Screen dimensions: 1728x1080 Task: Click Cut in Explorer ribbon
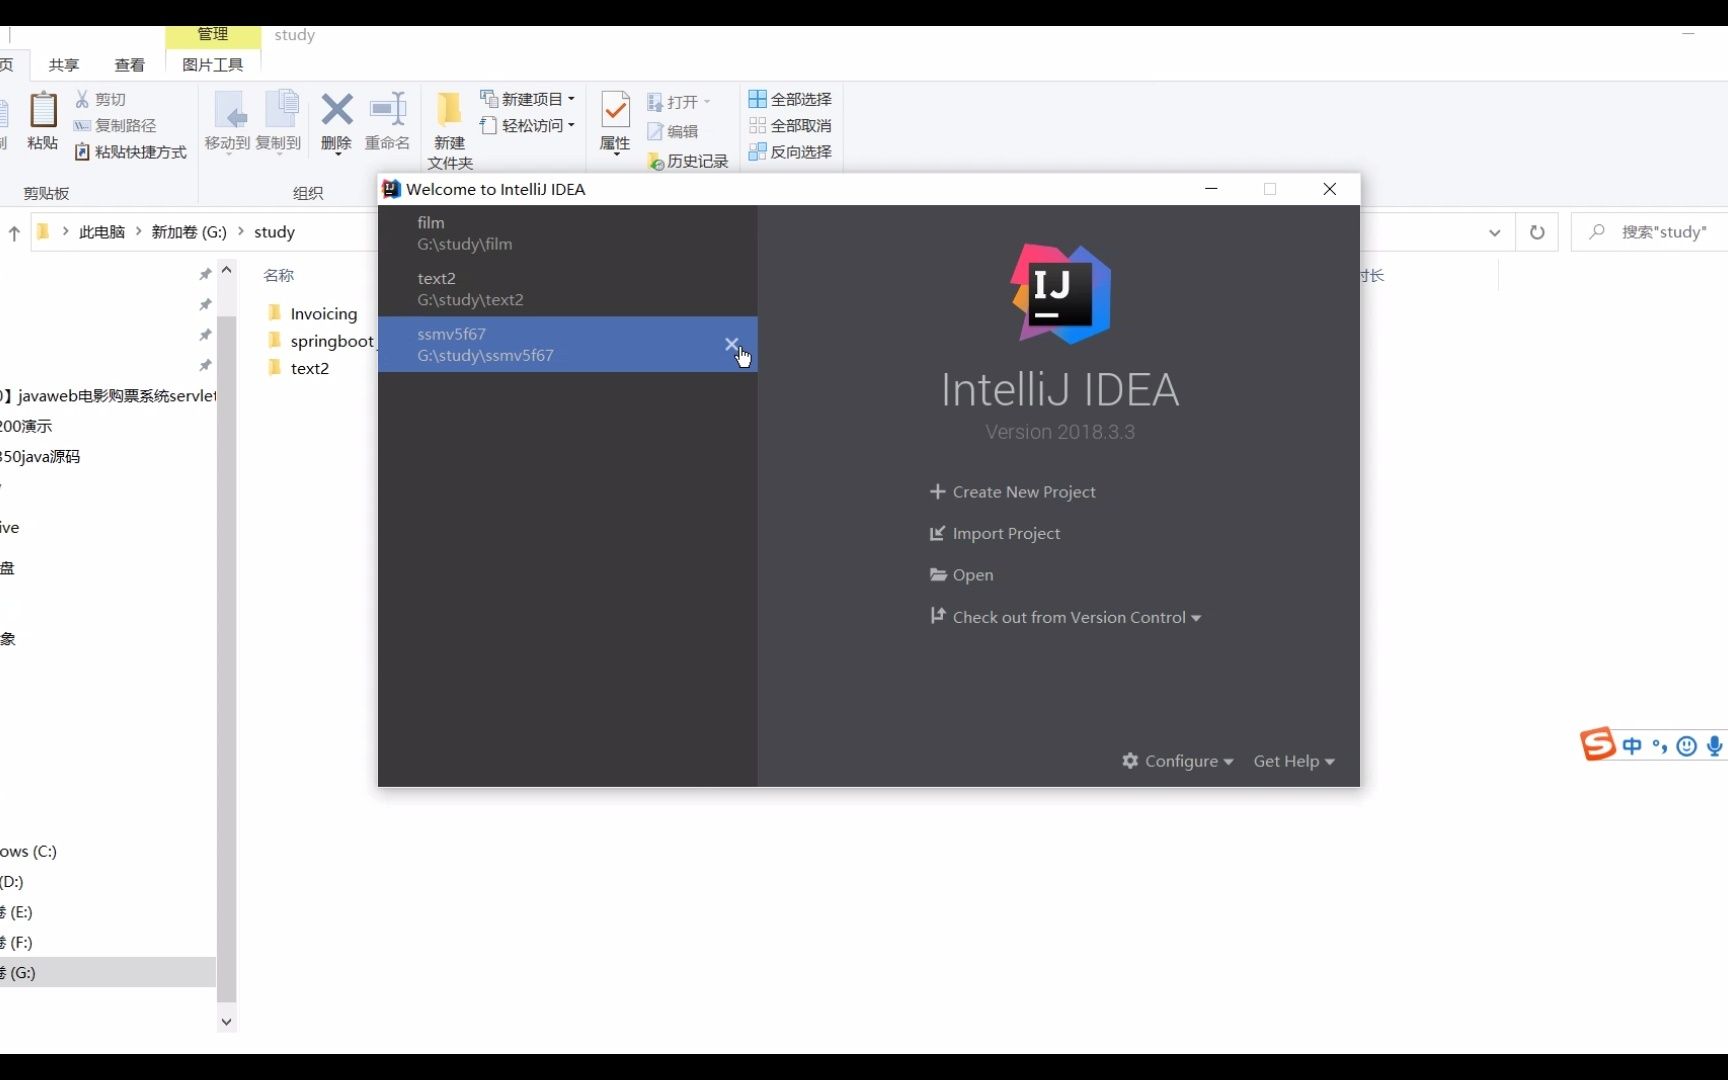click(x=100, y=99)
